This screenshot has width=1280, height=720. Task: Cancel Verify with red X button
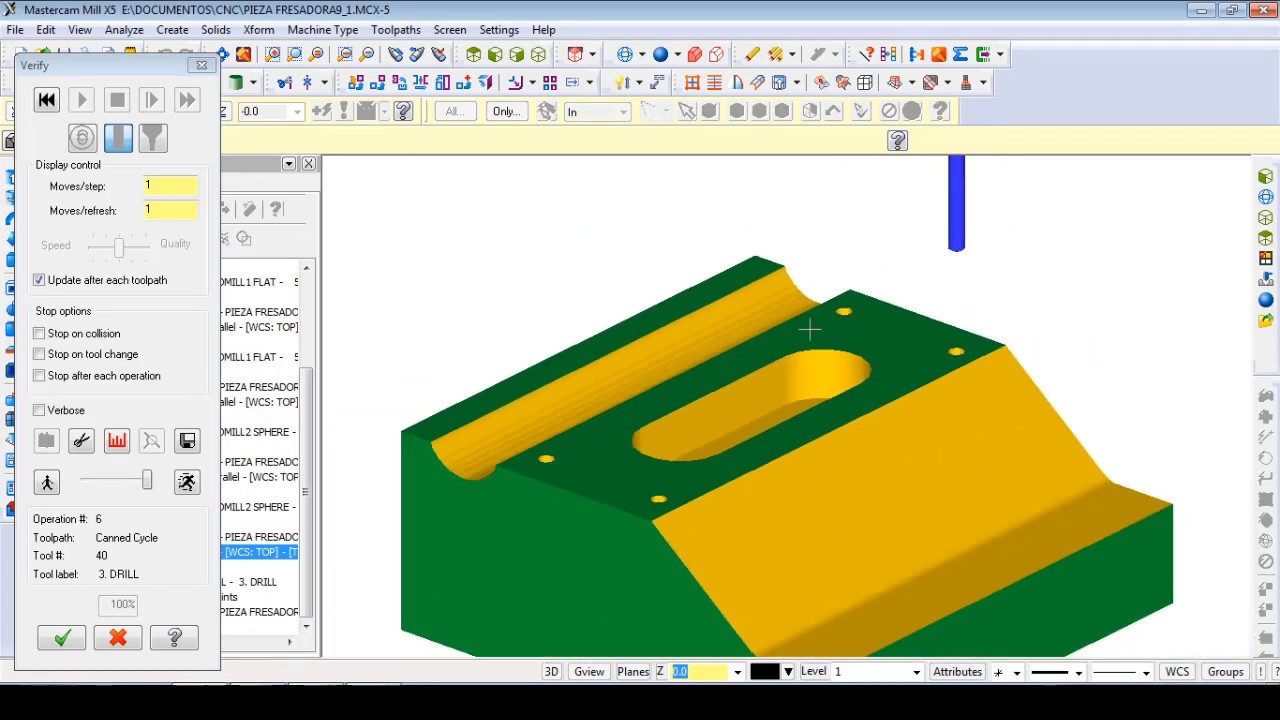(x=118, y=638)
